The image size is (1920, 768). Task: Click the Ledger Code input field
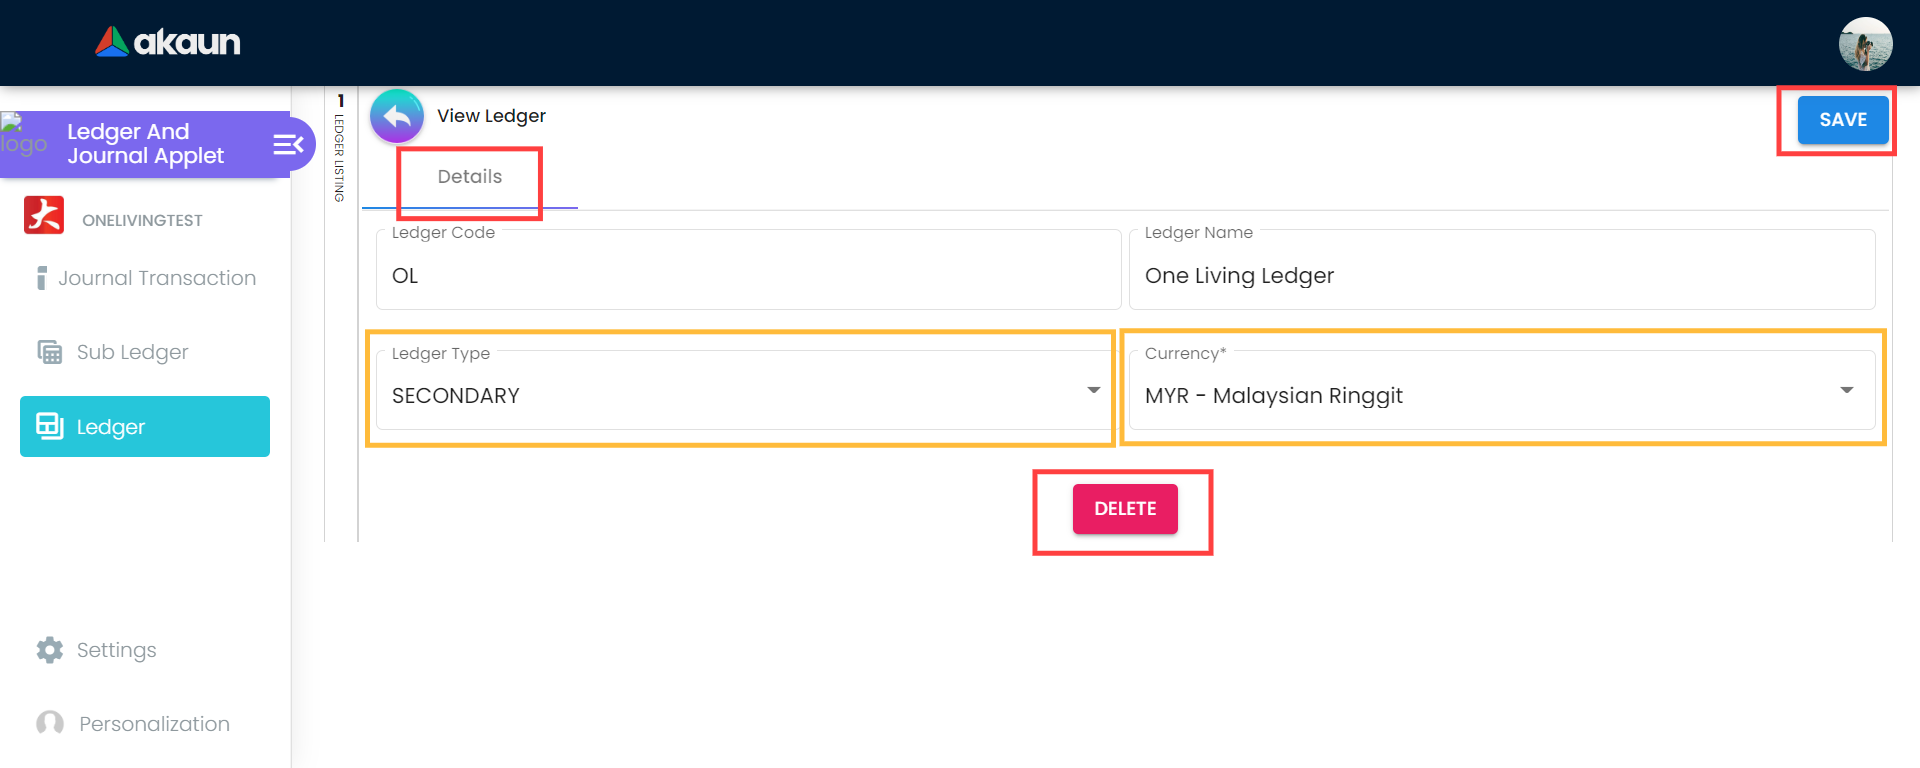748,276
